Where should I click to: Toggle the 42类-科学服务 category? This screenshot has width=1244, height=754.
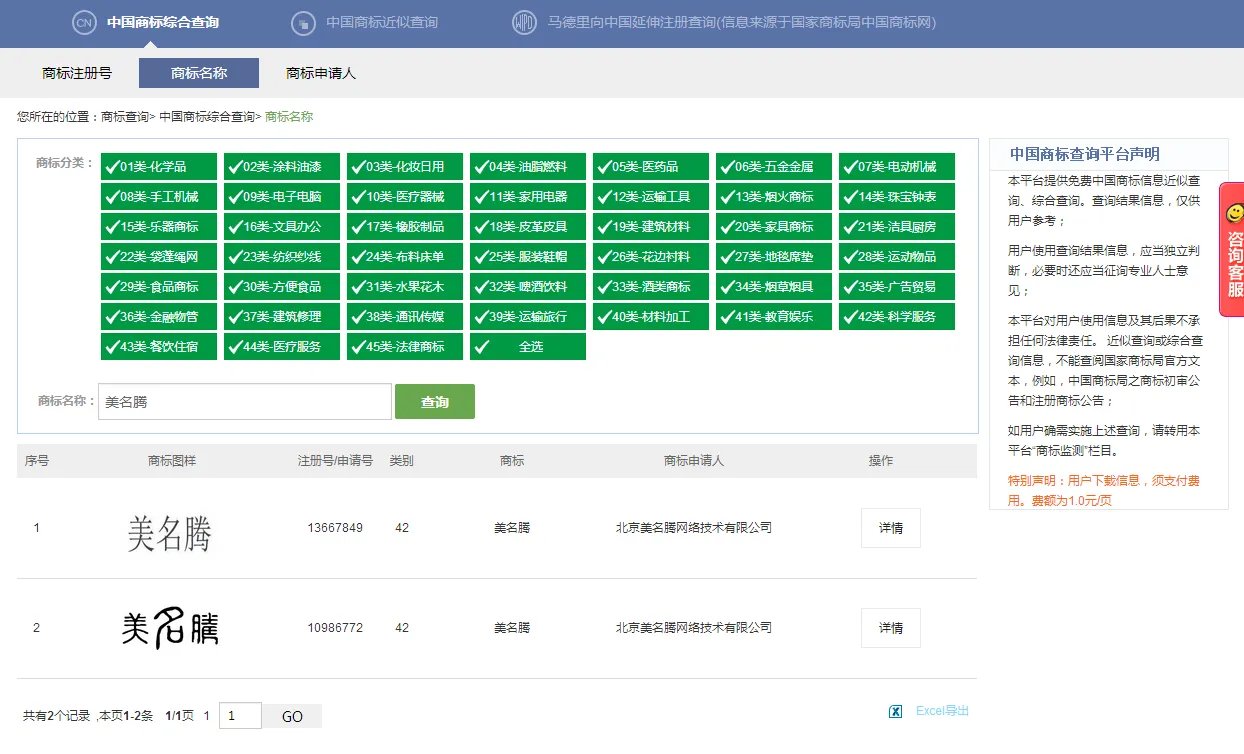(x=896, y=316)
